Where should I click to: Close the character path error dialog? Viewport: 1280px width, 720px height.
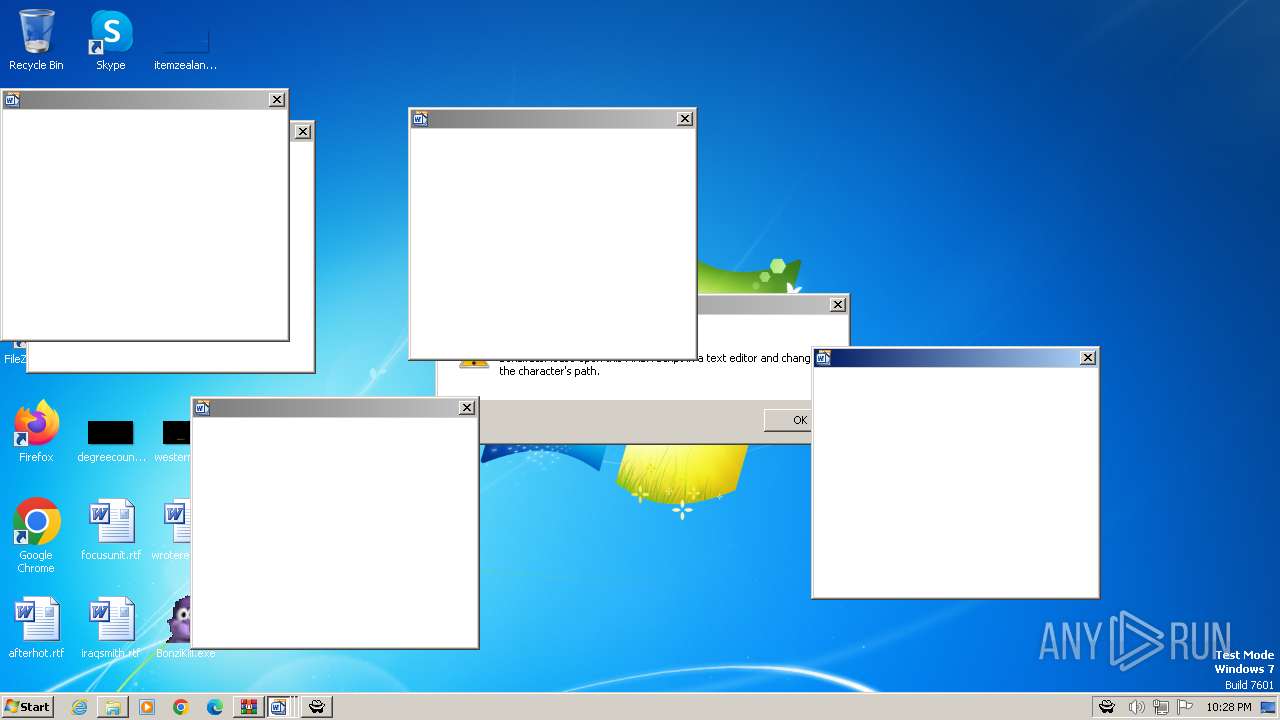point(838,305)
